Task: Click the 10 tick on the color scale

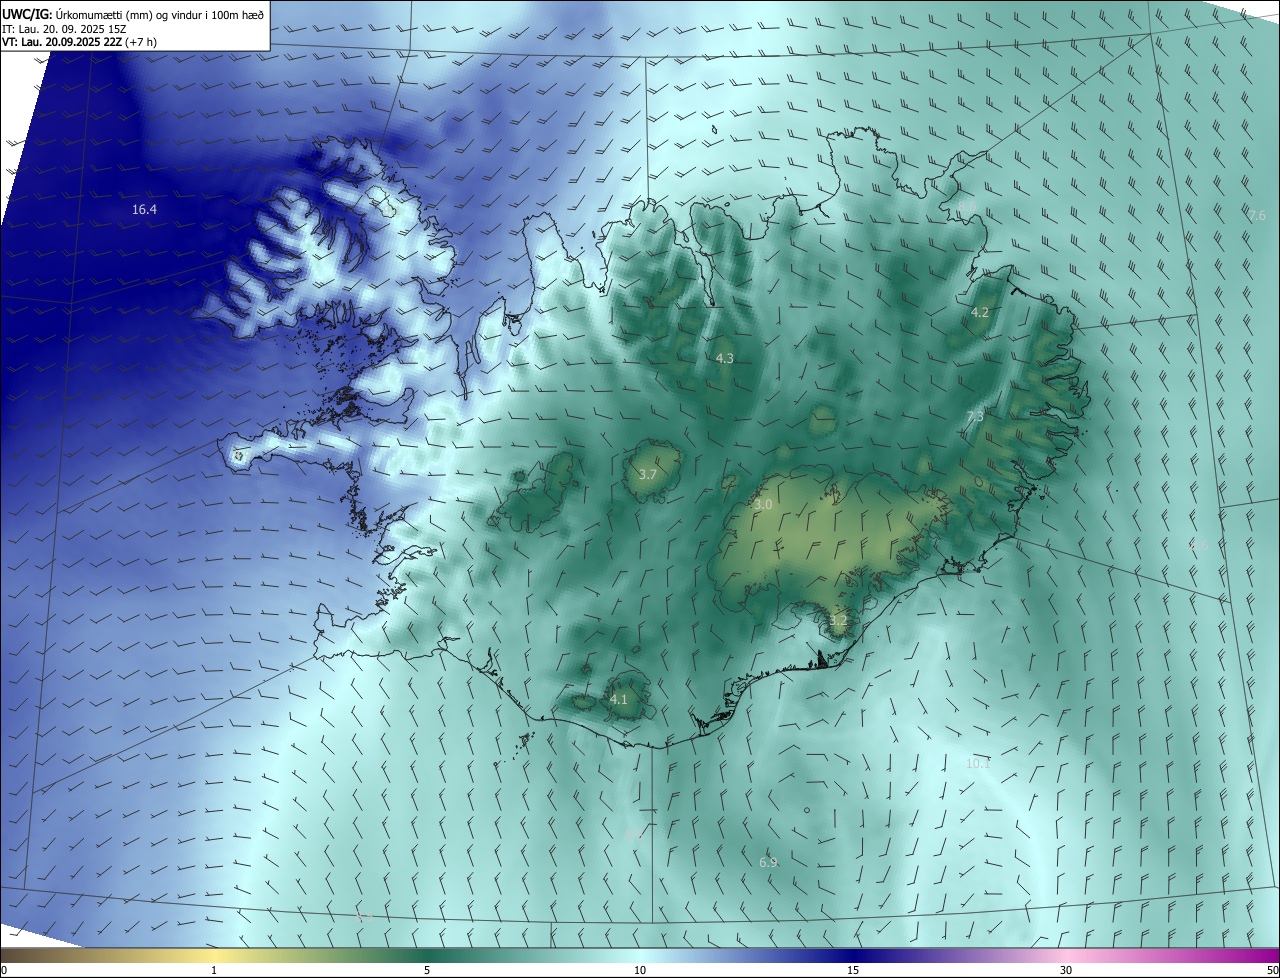Action: 640,971
